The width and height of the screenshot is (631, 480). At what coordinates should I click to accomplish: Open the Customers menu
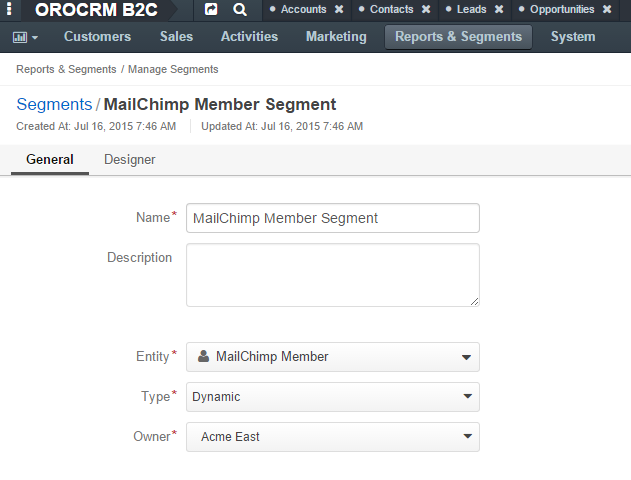click(x=97, y=37)
